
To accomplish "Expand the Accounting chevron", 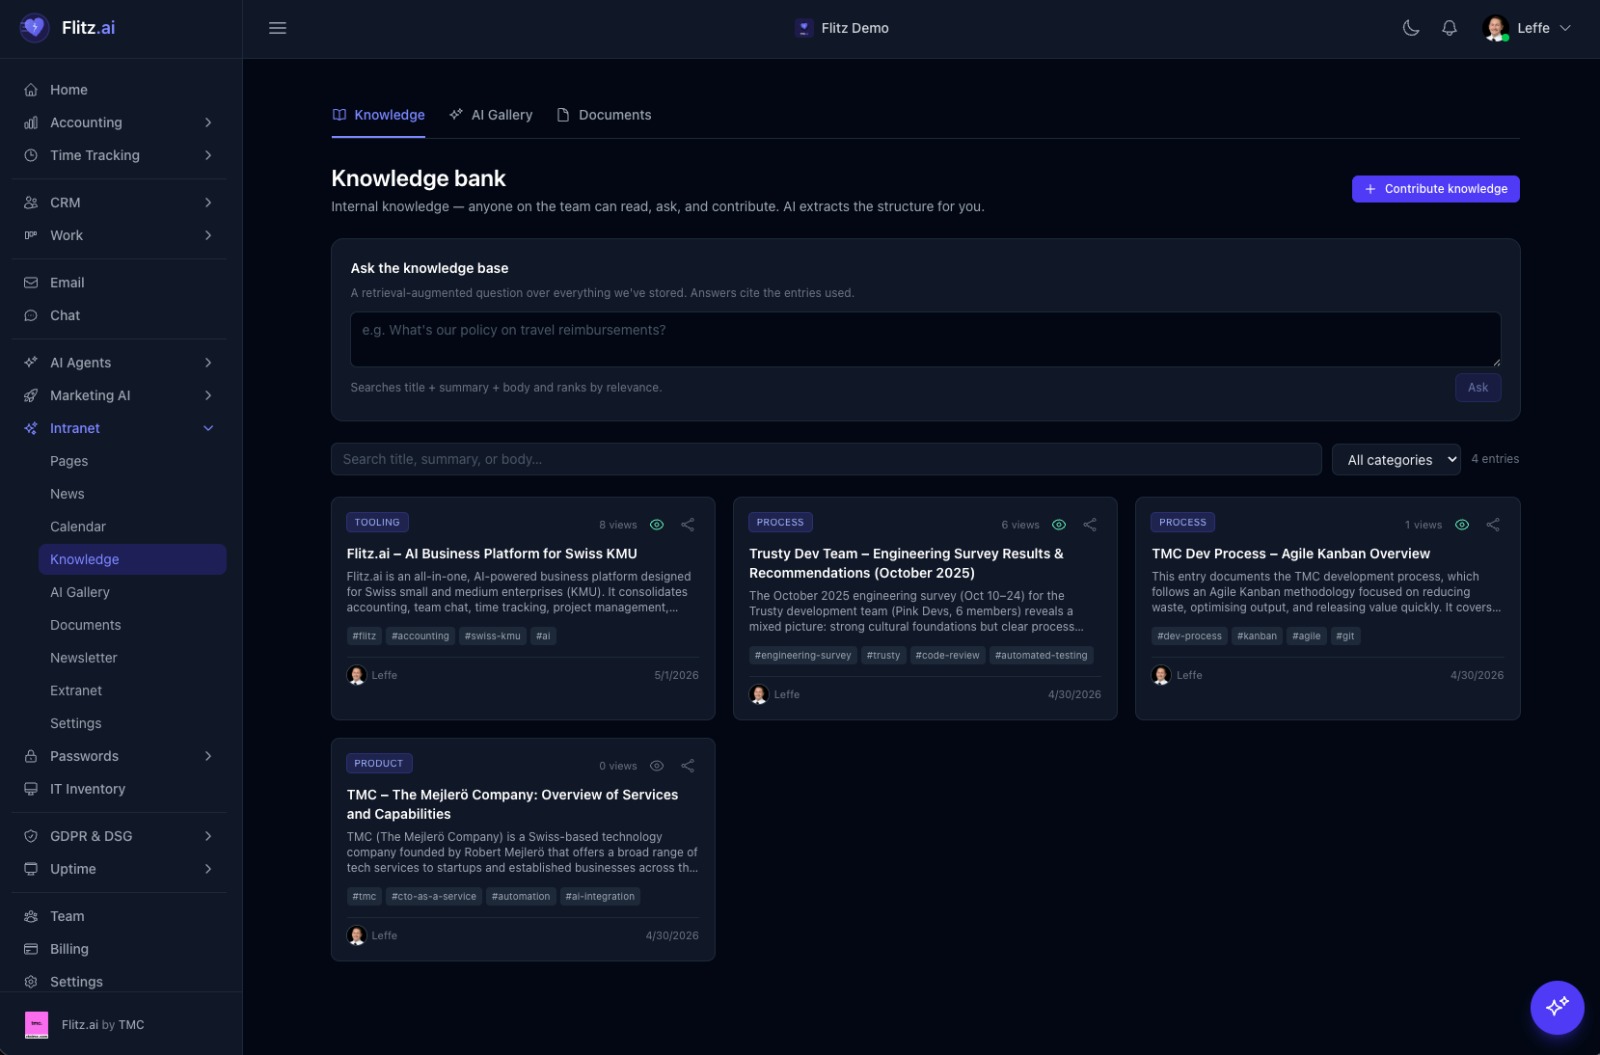I will (208, 123).
